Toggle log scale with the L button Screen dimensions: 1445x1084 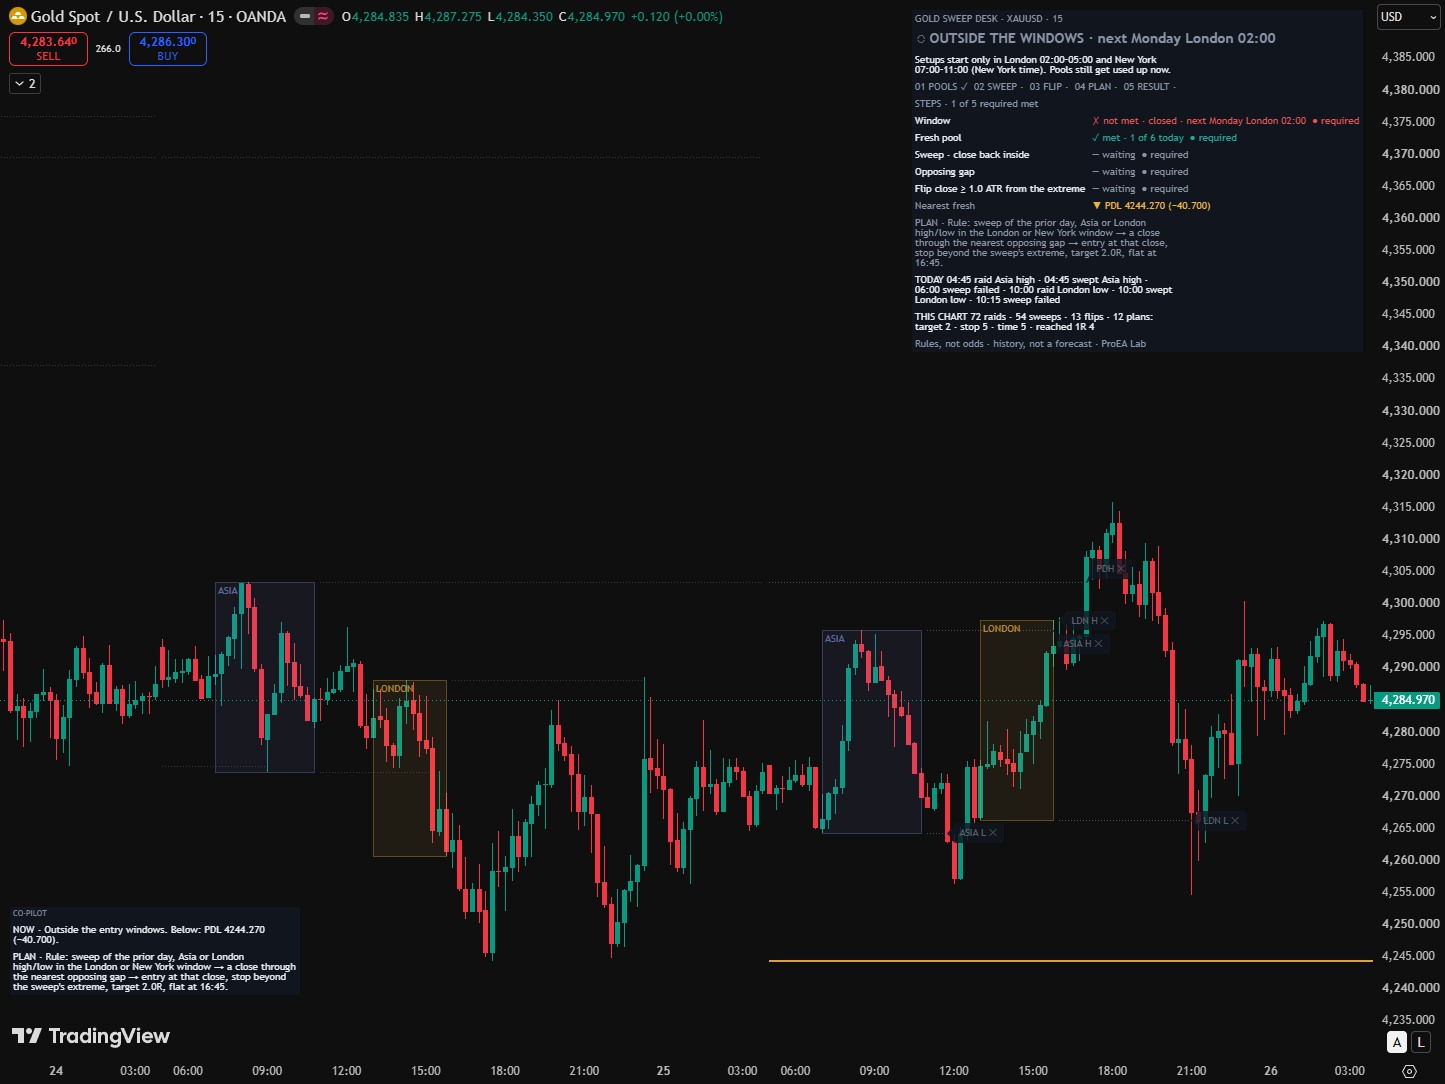point(1421,1042)
